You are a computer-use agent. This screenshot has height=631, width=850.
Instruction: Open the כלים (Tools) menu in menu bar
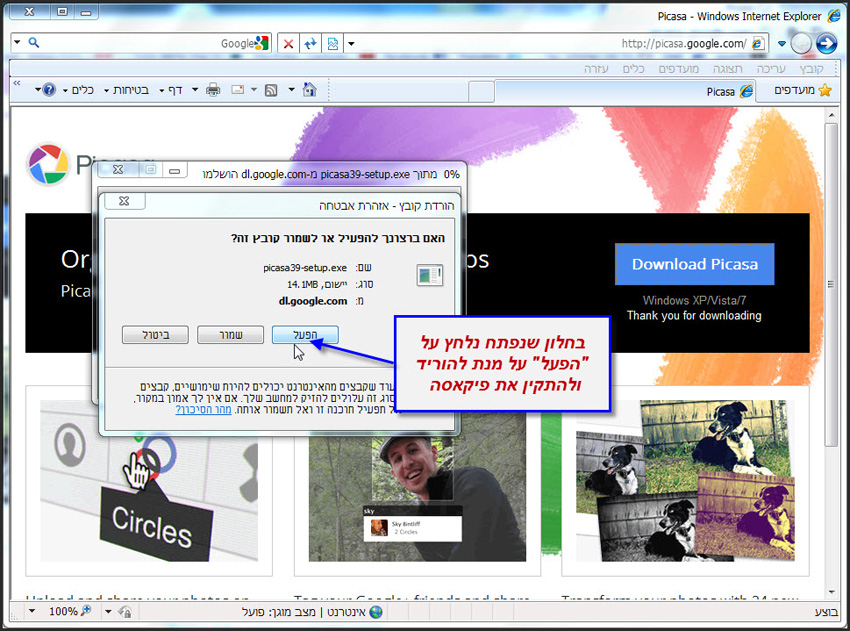pos(634,69)
